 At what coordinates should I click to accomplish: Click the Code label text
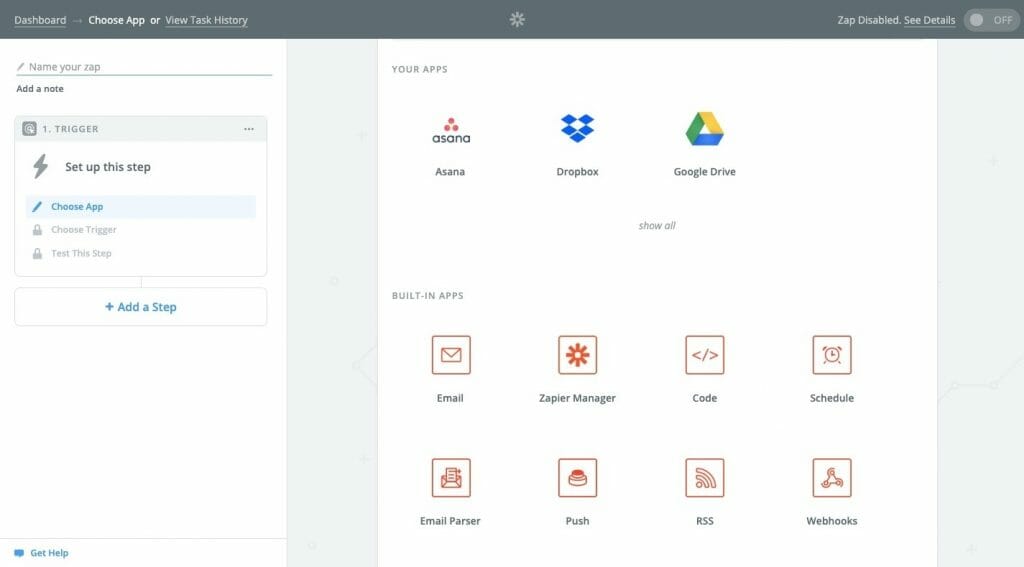(705, 398)
